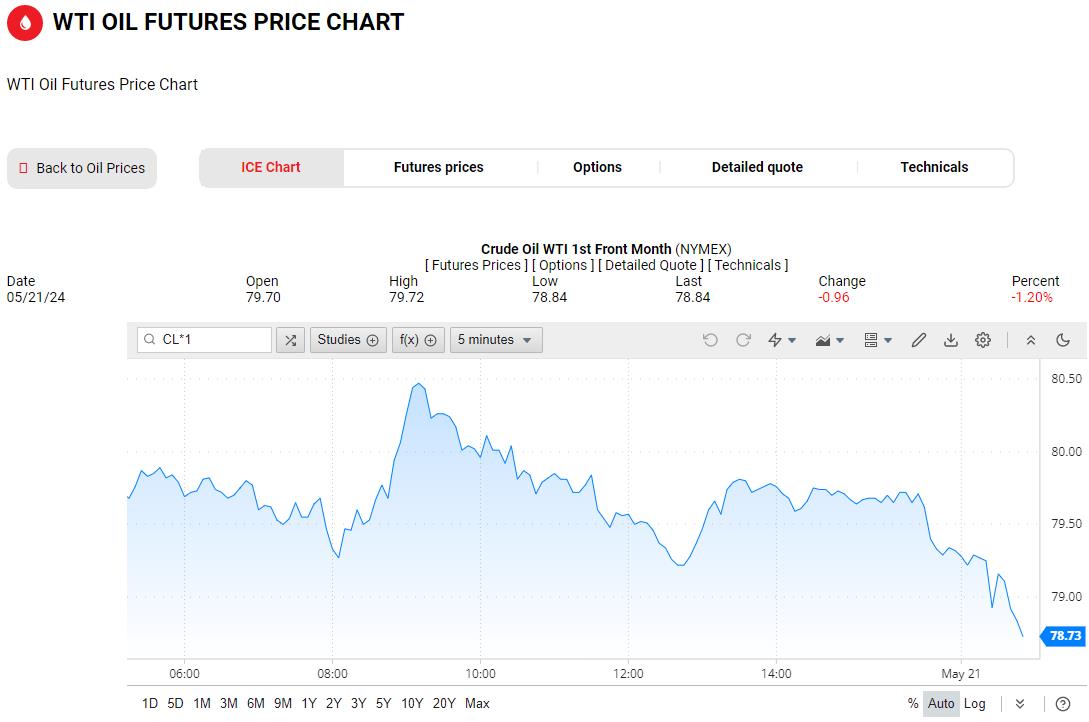
Task: Switch the price scale to Log
Action: [x=974, y=703]
